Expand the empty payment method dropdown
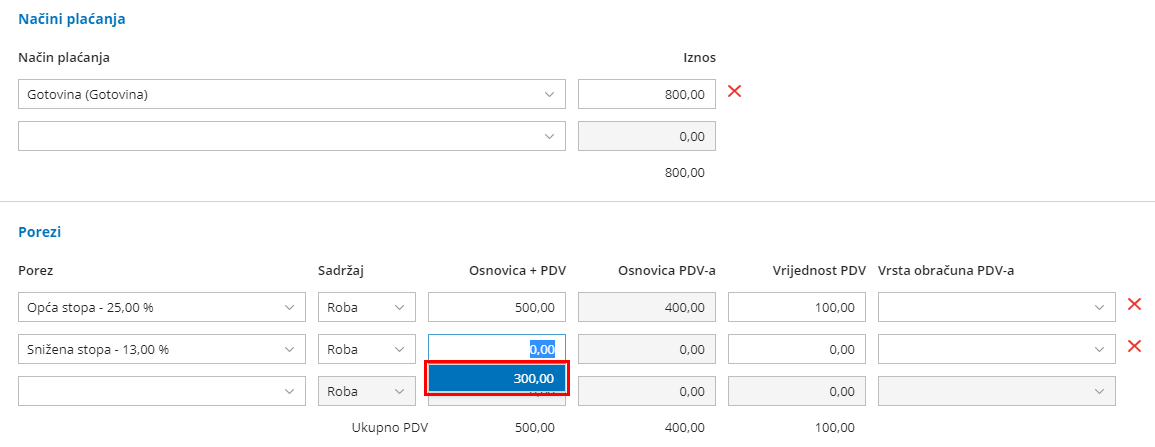 pyautogui.click(x=291, y=137)
